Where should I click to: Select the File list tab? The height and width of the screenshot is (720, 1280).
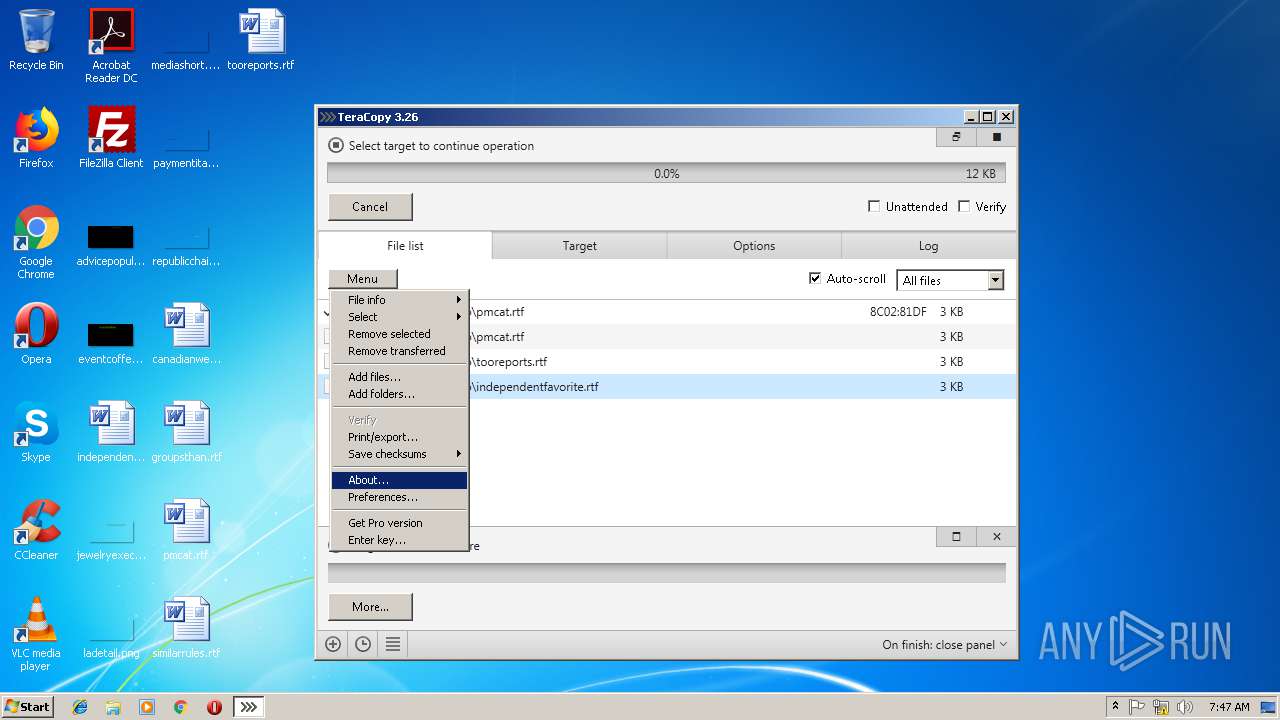tap(405, 246)
